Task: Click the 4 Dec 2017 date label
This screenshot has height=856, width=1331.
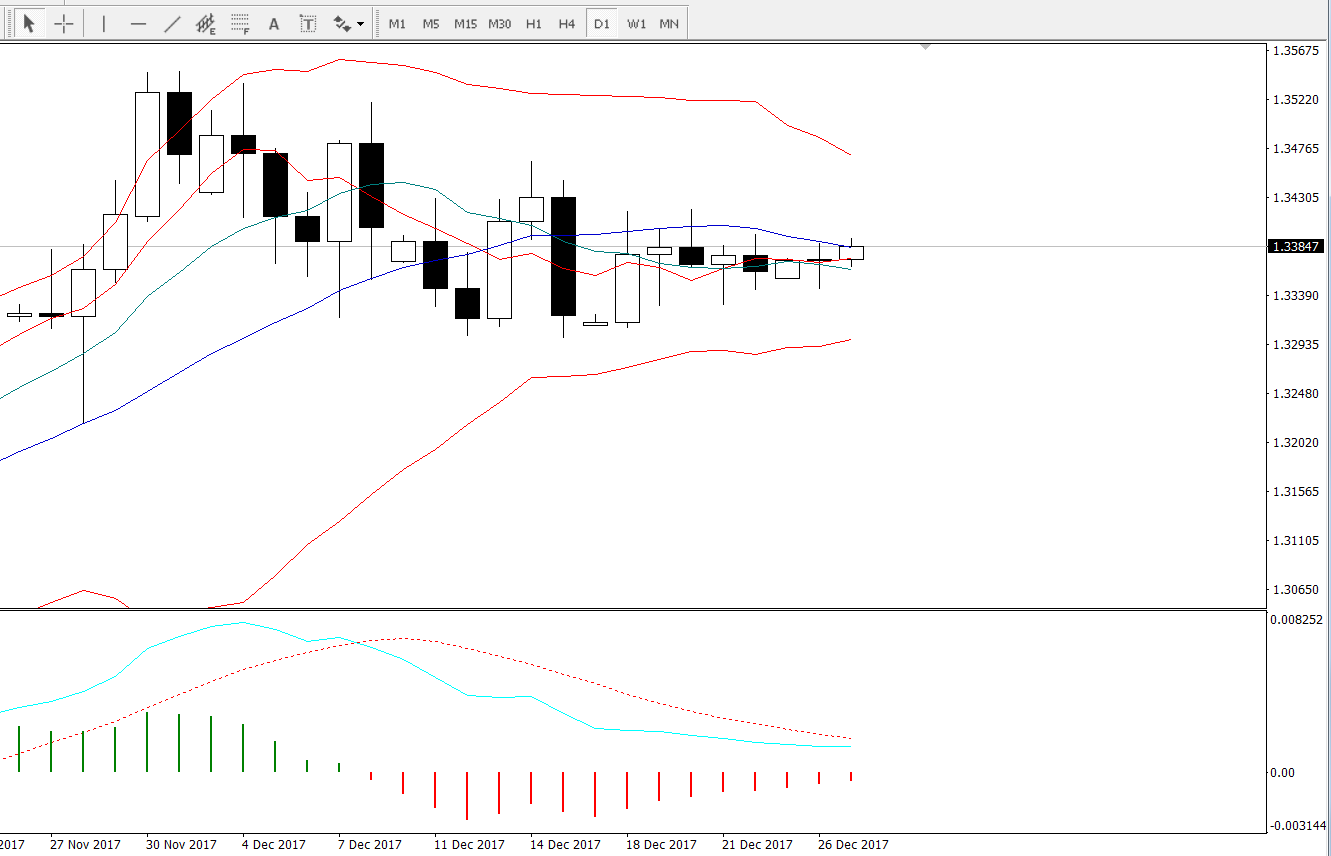Action: click(x=274, y=845)
